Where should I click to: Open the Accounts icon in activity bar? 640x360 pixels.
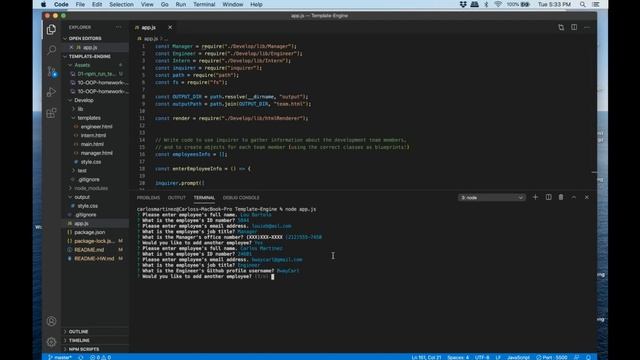click(51, 321)
